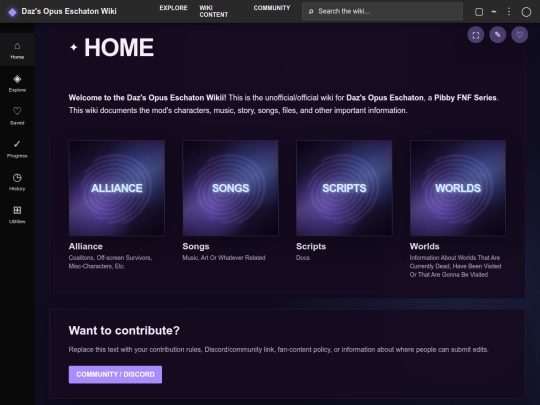540x405 pixels.
Task: Open the WORLDS card thumbnail
Action: coord(458,188)
